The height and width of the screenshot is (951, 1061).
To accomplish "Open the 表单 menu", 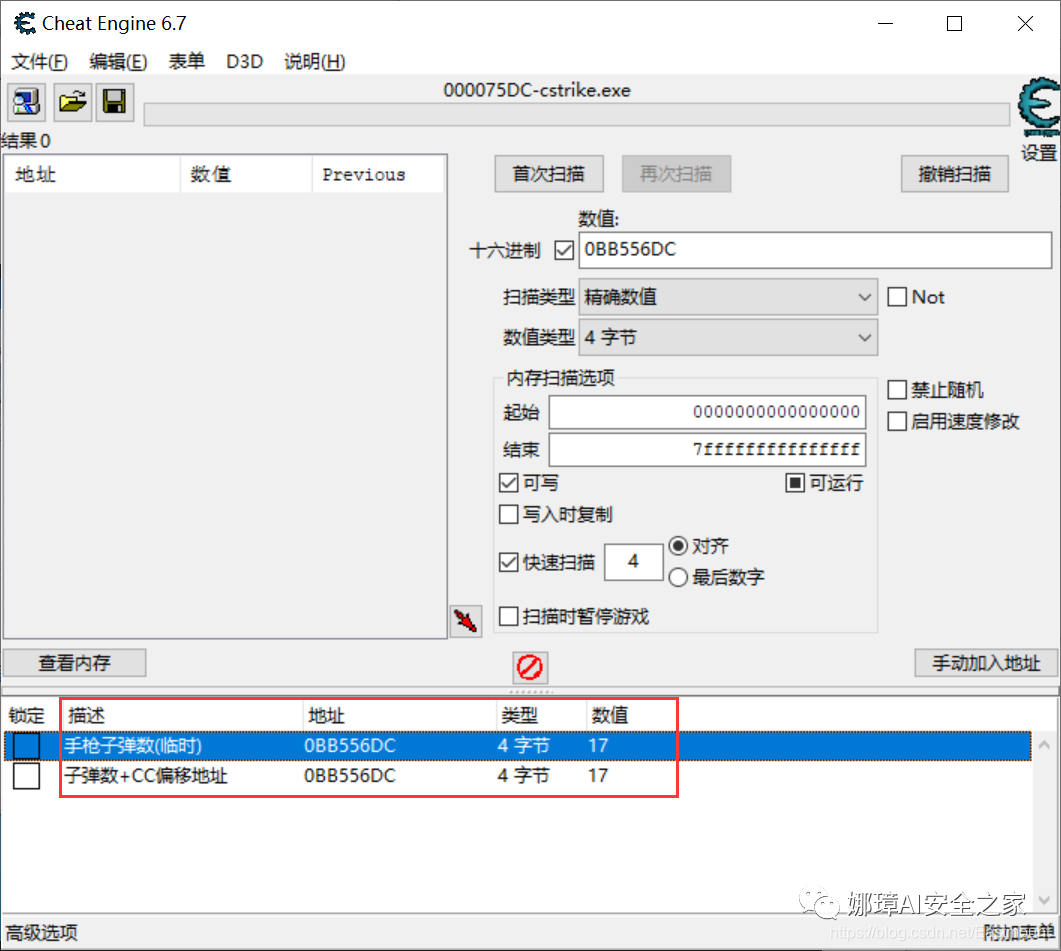I will [x=187, y=62].
